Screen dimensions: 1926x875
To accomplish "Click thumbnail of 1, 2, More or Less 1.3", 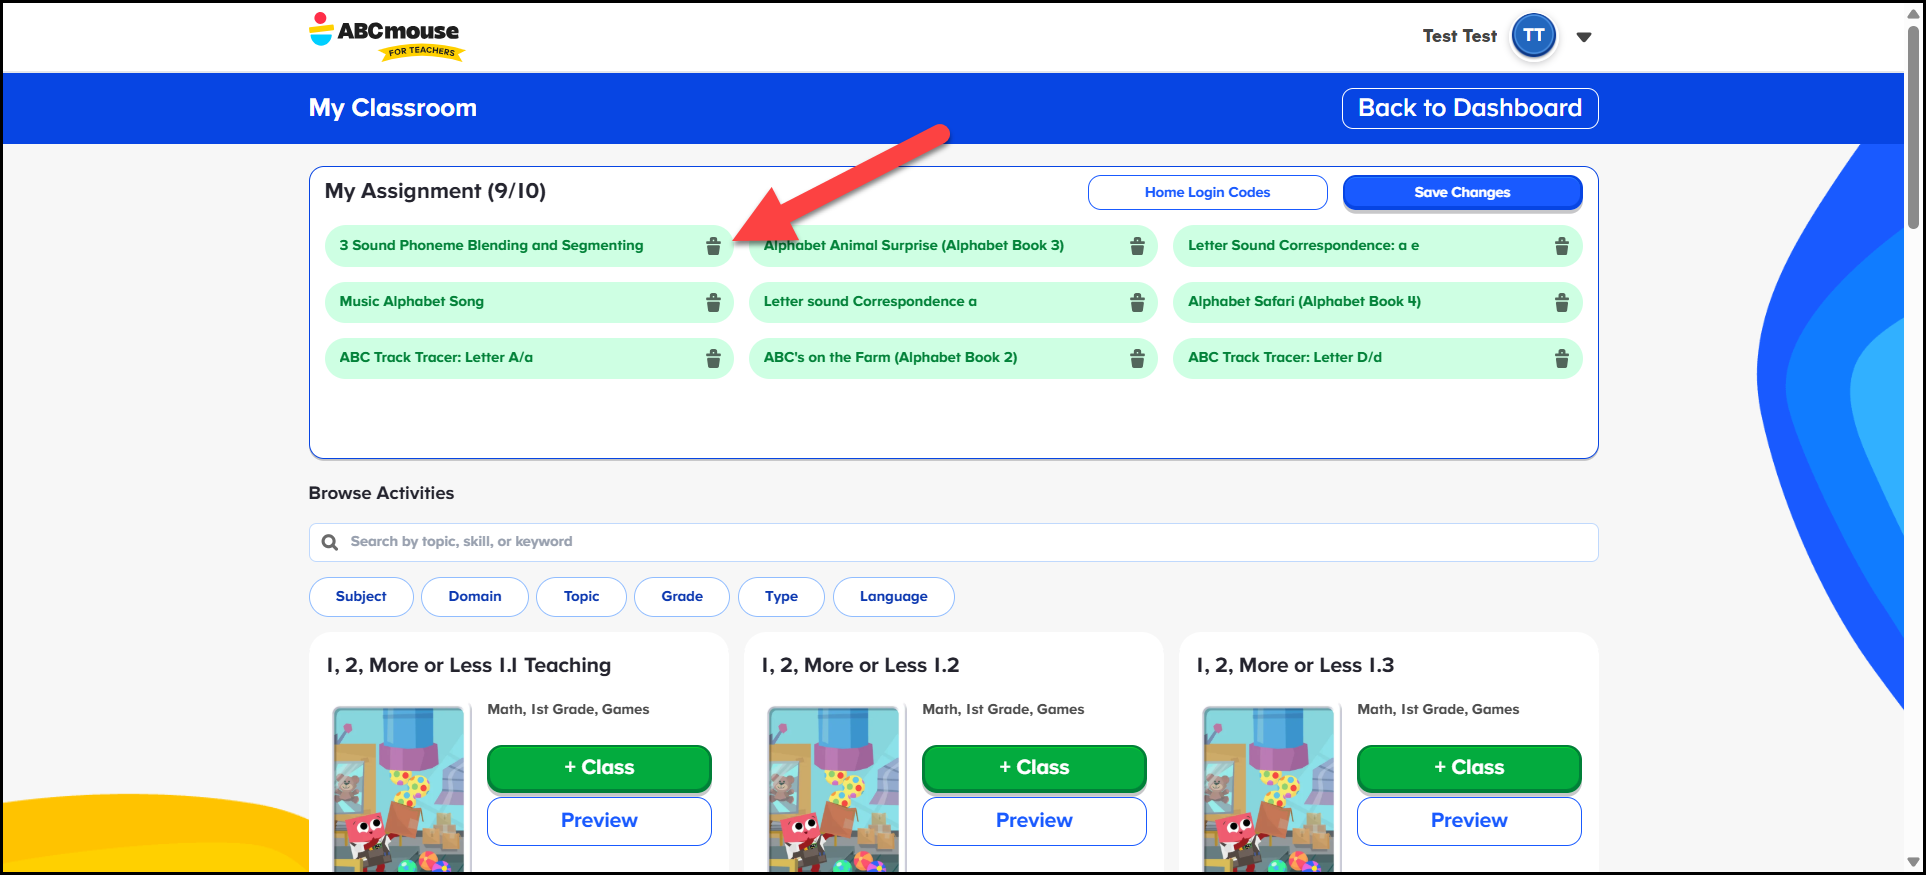I will (1269, 789).
